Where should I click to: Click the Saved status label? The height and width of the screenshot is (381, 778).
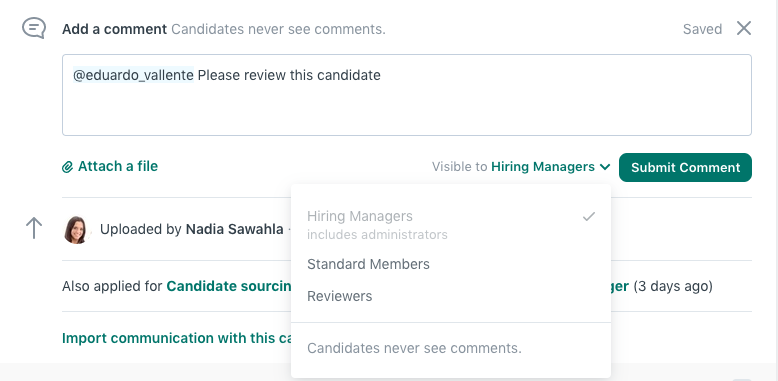(x=702, y=29)
